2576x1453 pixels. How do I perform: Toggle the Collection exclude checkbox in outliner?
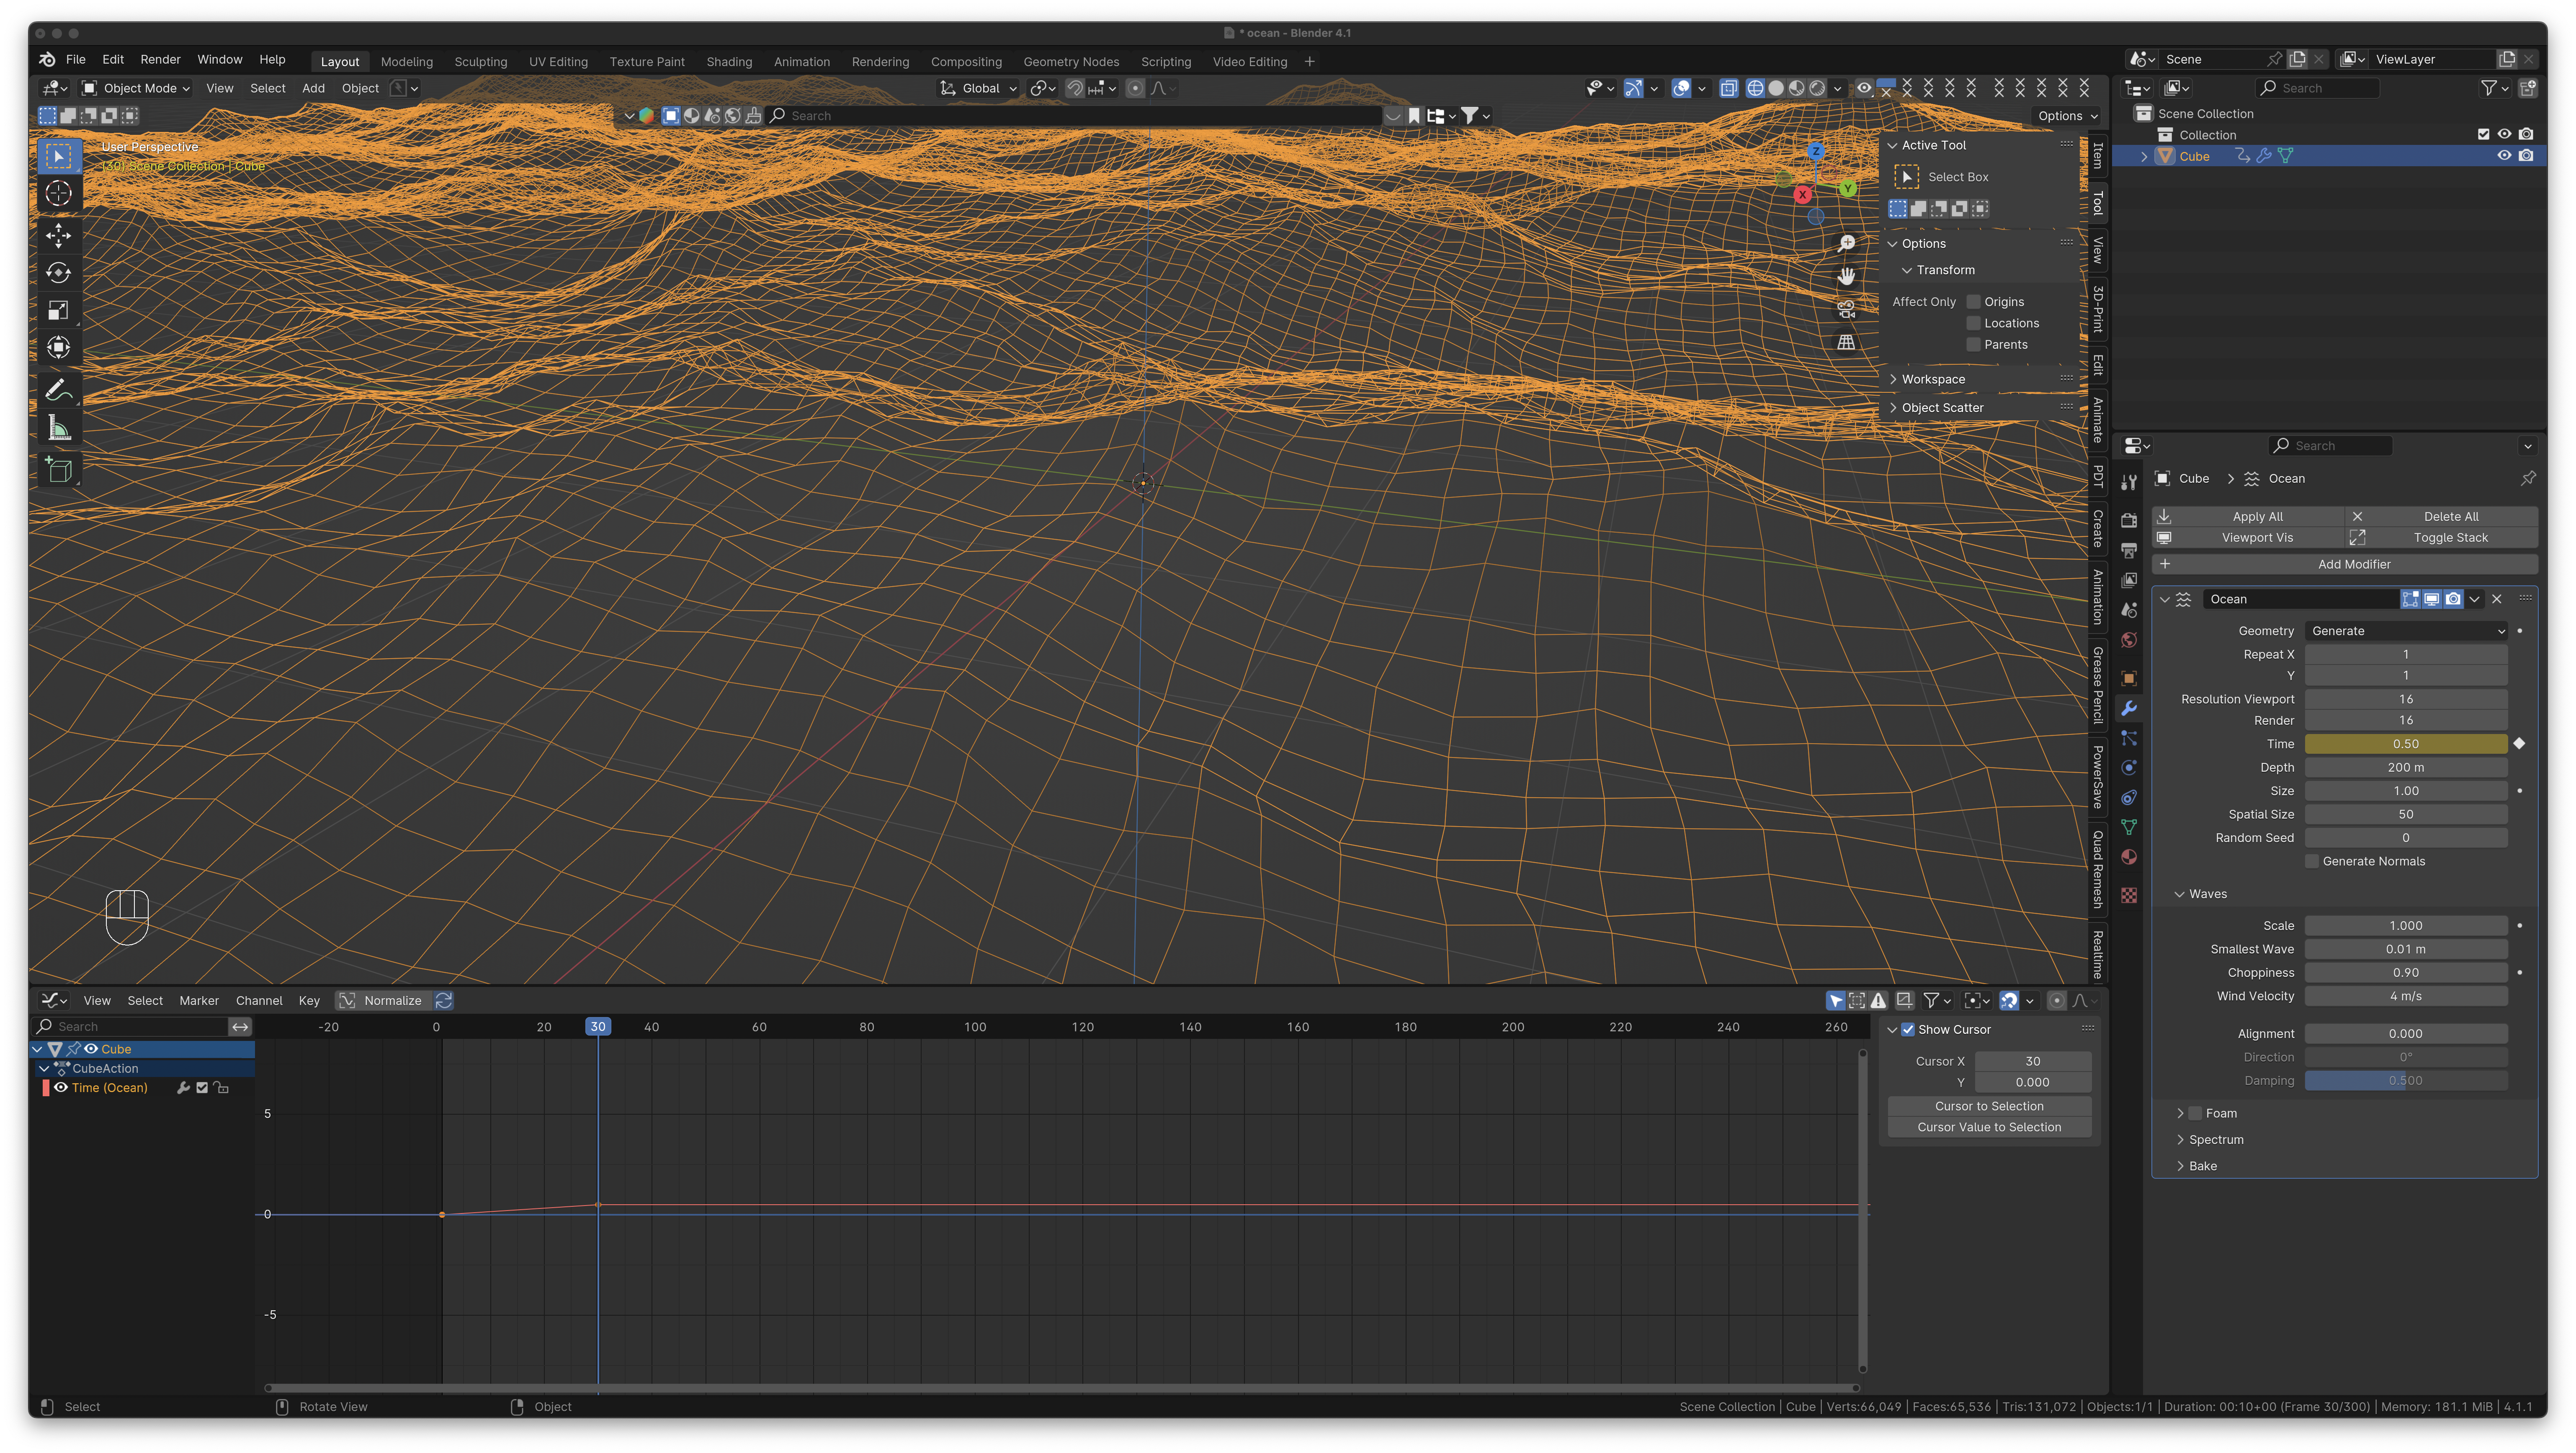tap(2483, 134)
